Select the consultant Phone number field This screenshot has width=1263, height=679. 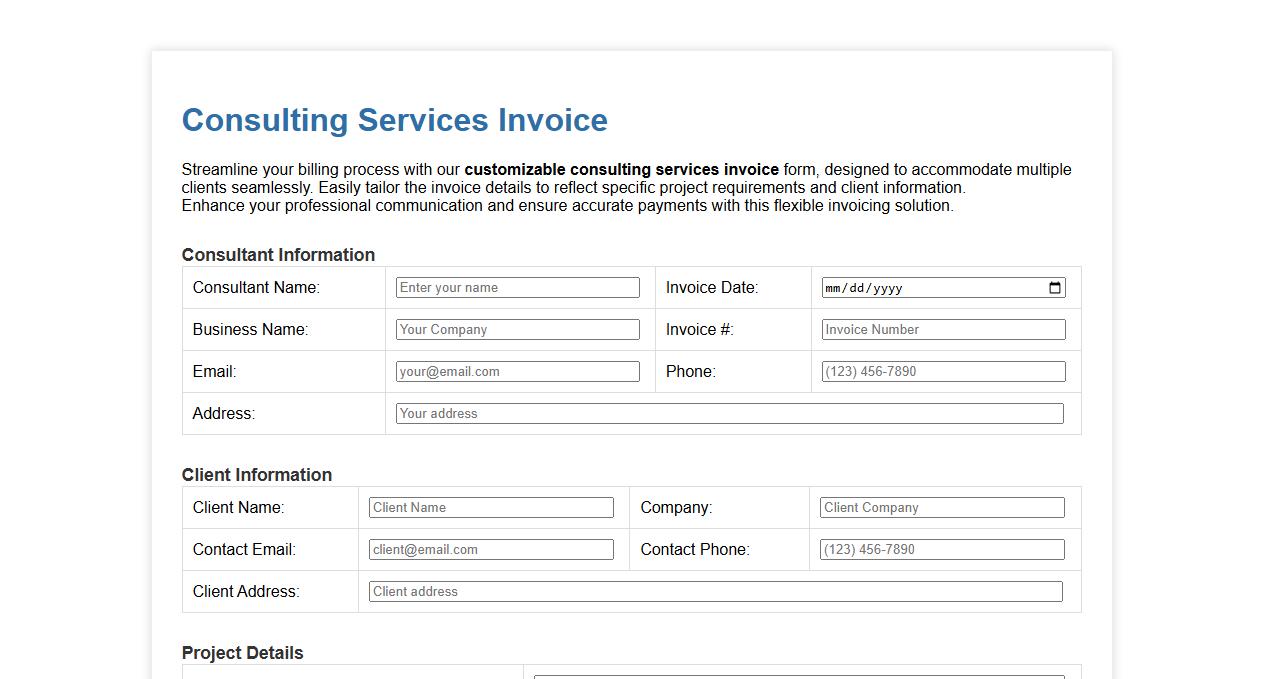(x=941, y=371)
